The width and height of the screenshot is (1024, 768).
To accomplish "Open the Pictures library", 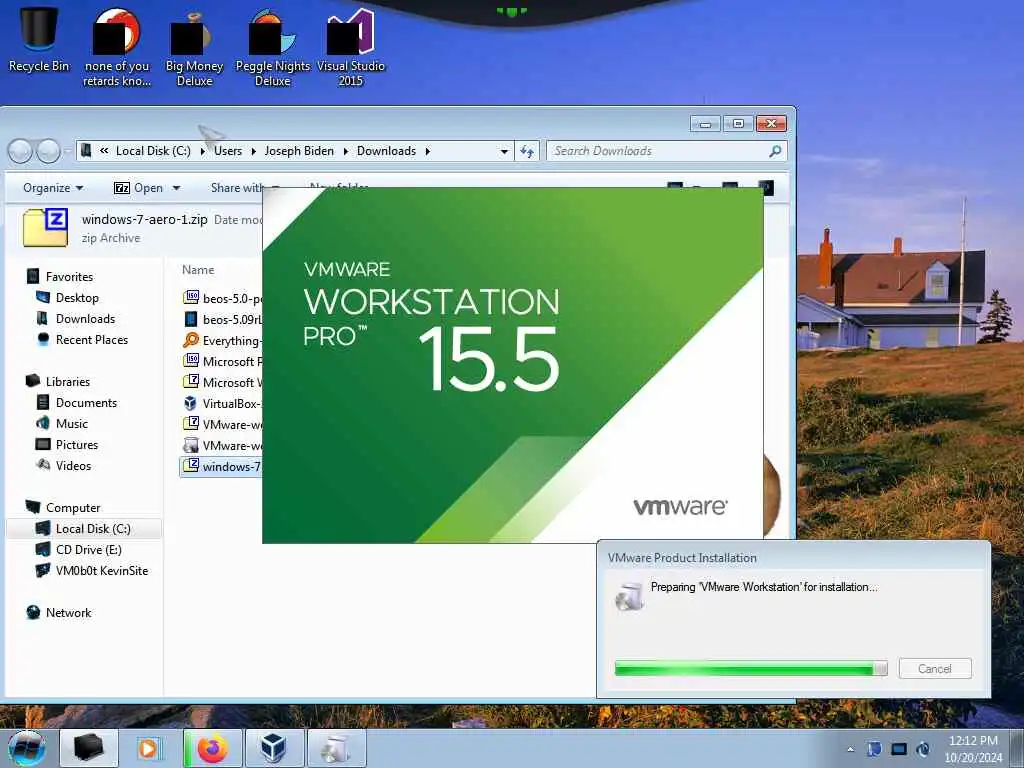I will (76, 444).
